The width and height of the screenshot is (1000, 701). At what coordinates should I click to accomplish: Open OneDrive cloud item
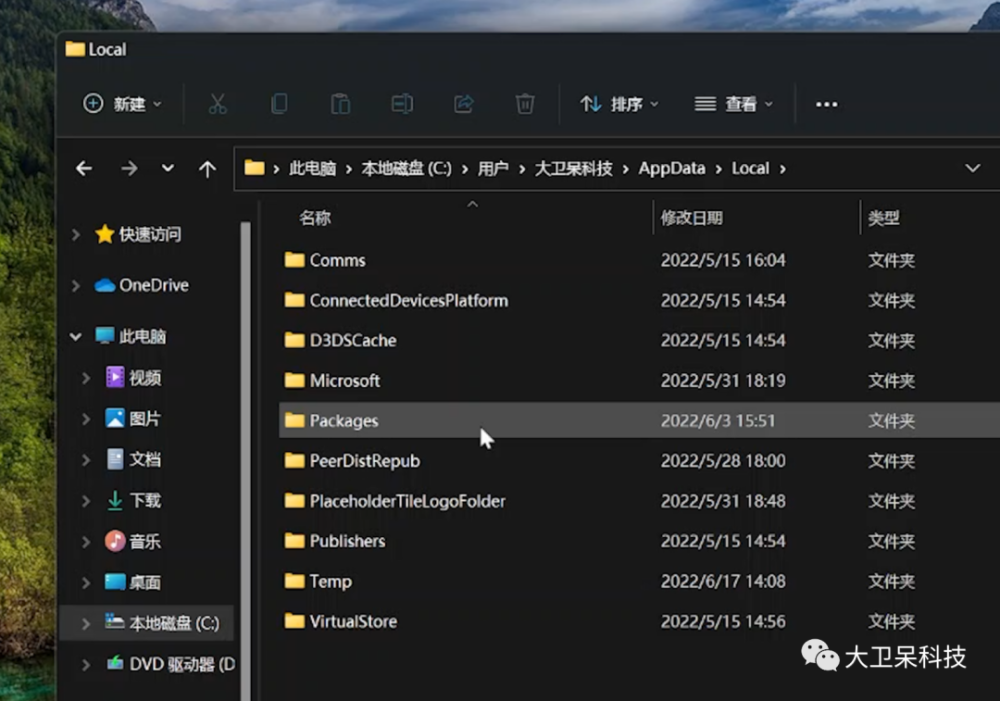click(x=142, y=285)
